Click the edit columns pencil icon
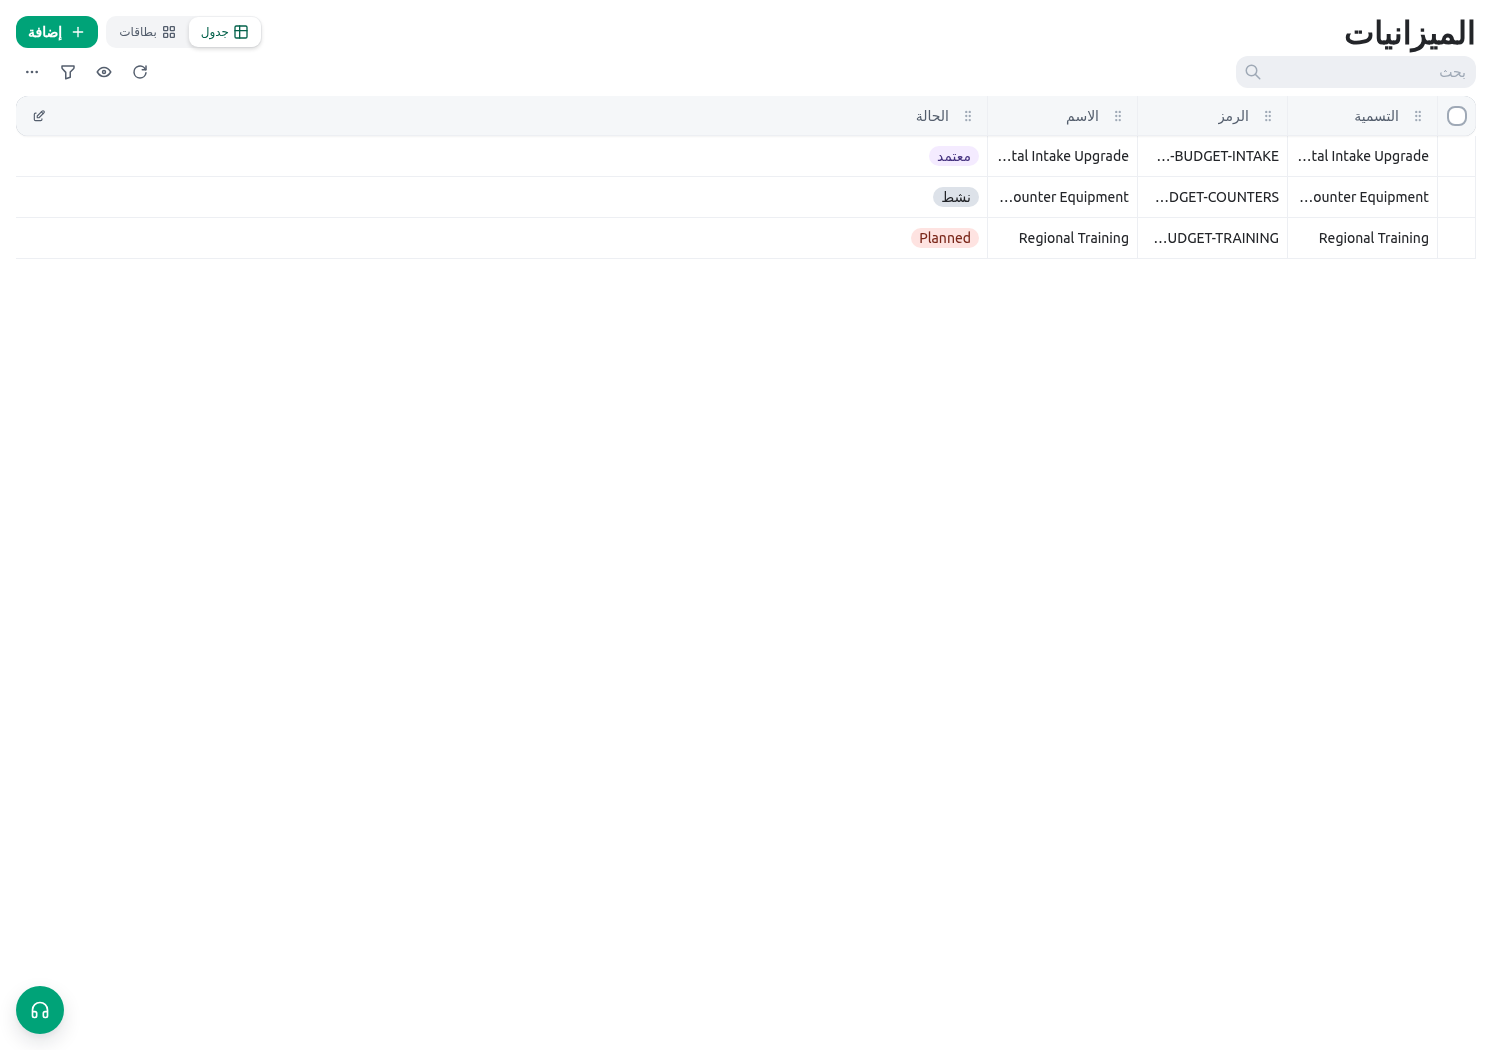1492x1050 pixels. click(x=39, y=116)
